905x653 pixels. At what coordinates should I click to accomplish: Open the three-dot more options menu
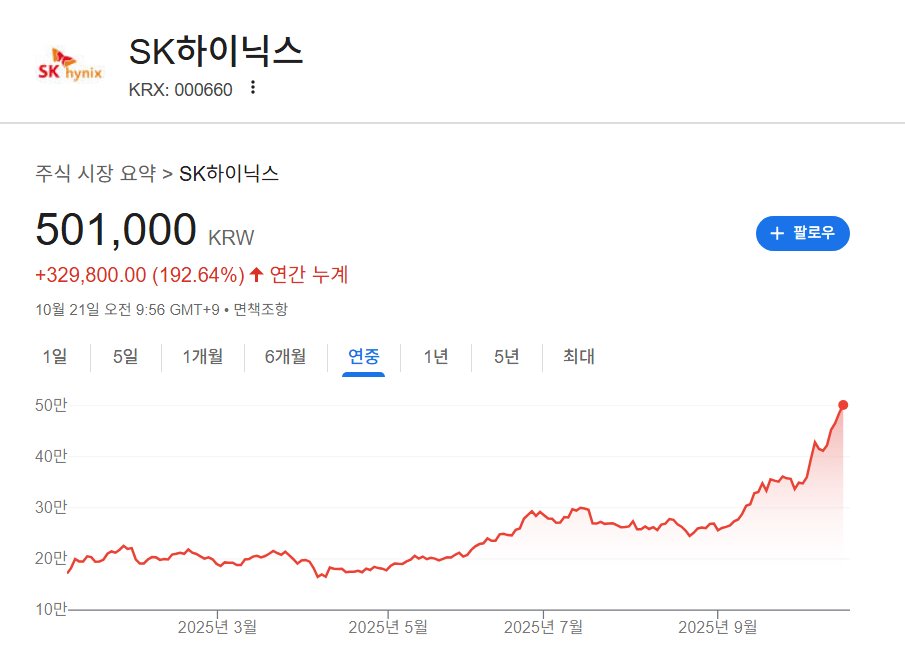(x=253, y=88)
